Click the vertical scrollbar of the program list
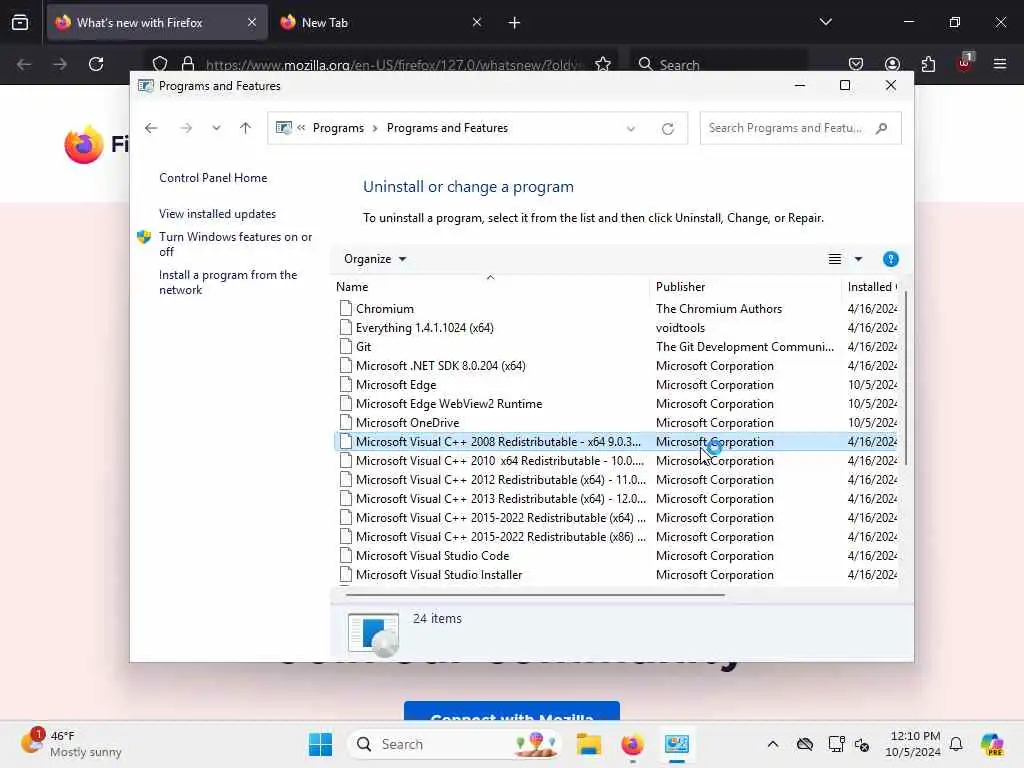This screenshot has width=1024, height=768. click(906, 379)
